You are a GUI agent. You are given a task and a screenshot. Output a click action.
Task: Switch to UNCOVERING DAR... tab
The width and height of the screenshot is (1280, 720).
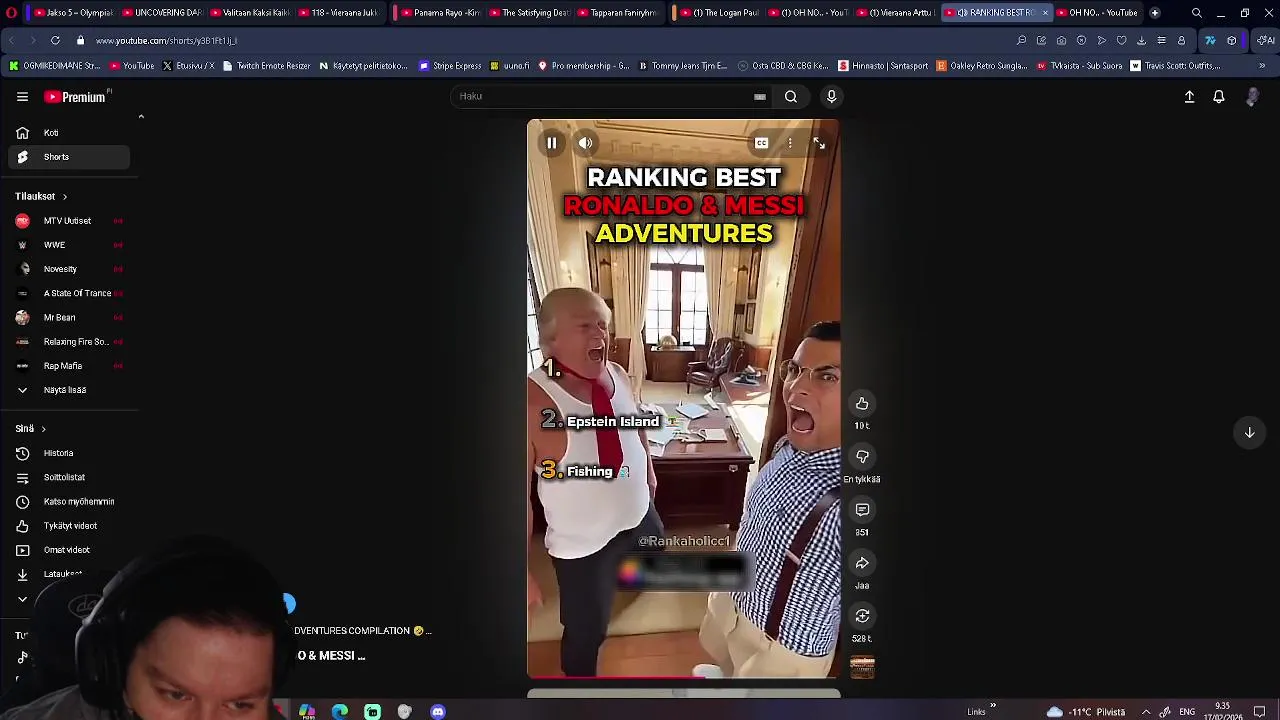pos(162,13)
